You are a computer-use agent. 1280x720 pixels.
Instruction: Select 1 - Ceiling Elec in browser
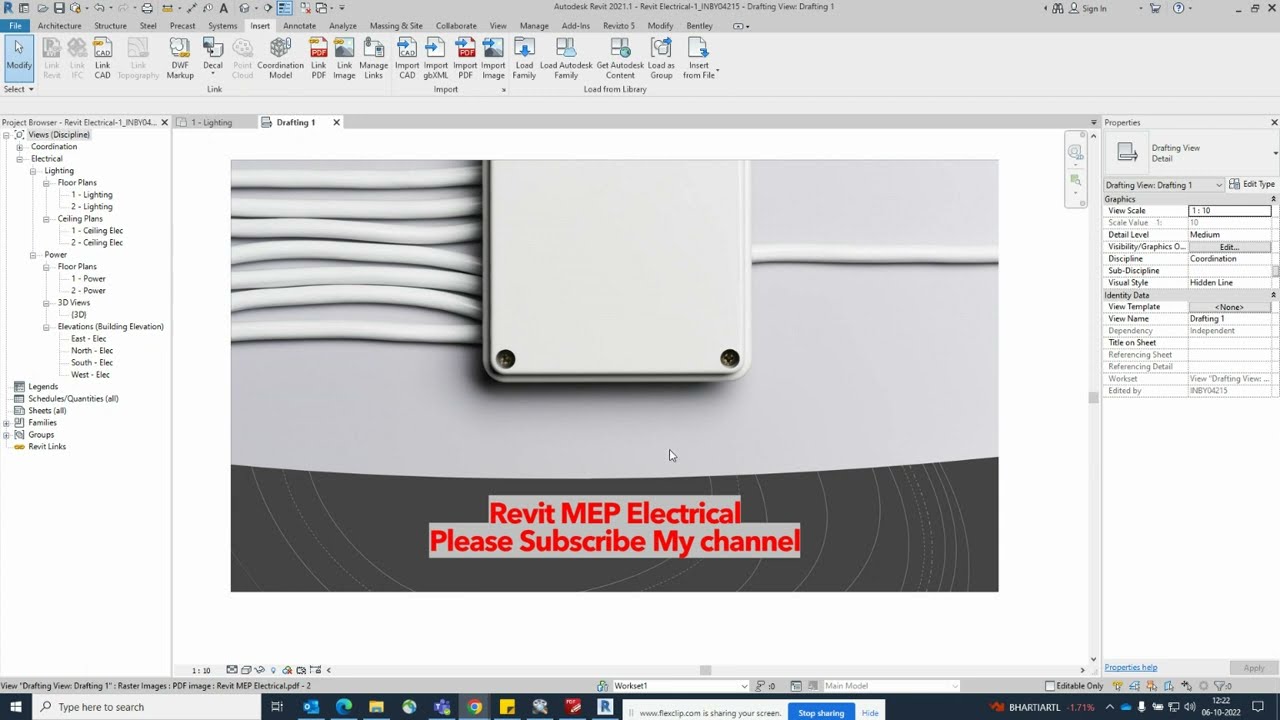[x=97, y=231]
